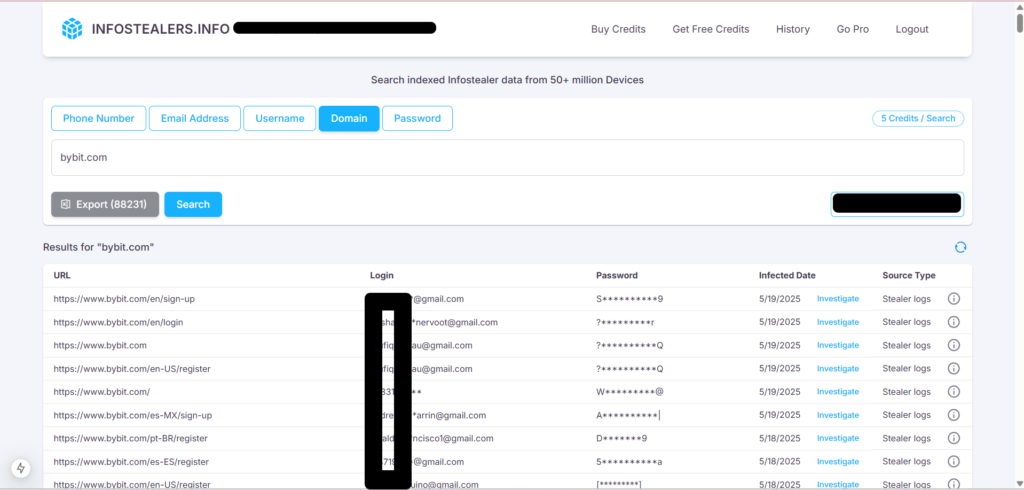Open info icon for the en/sign-up row
Viewport: 1024px width, 490px height.
coord(953,299)
